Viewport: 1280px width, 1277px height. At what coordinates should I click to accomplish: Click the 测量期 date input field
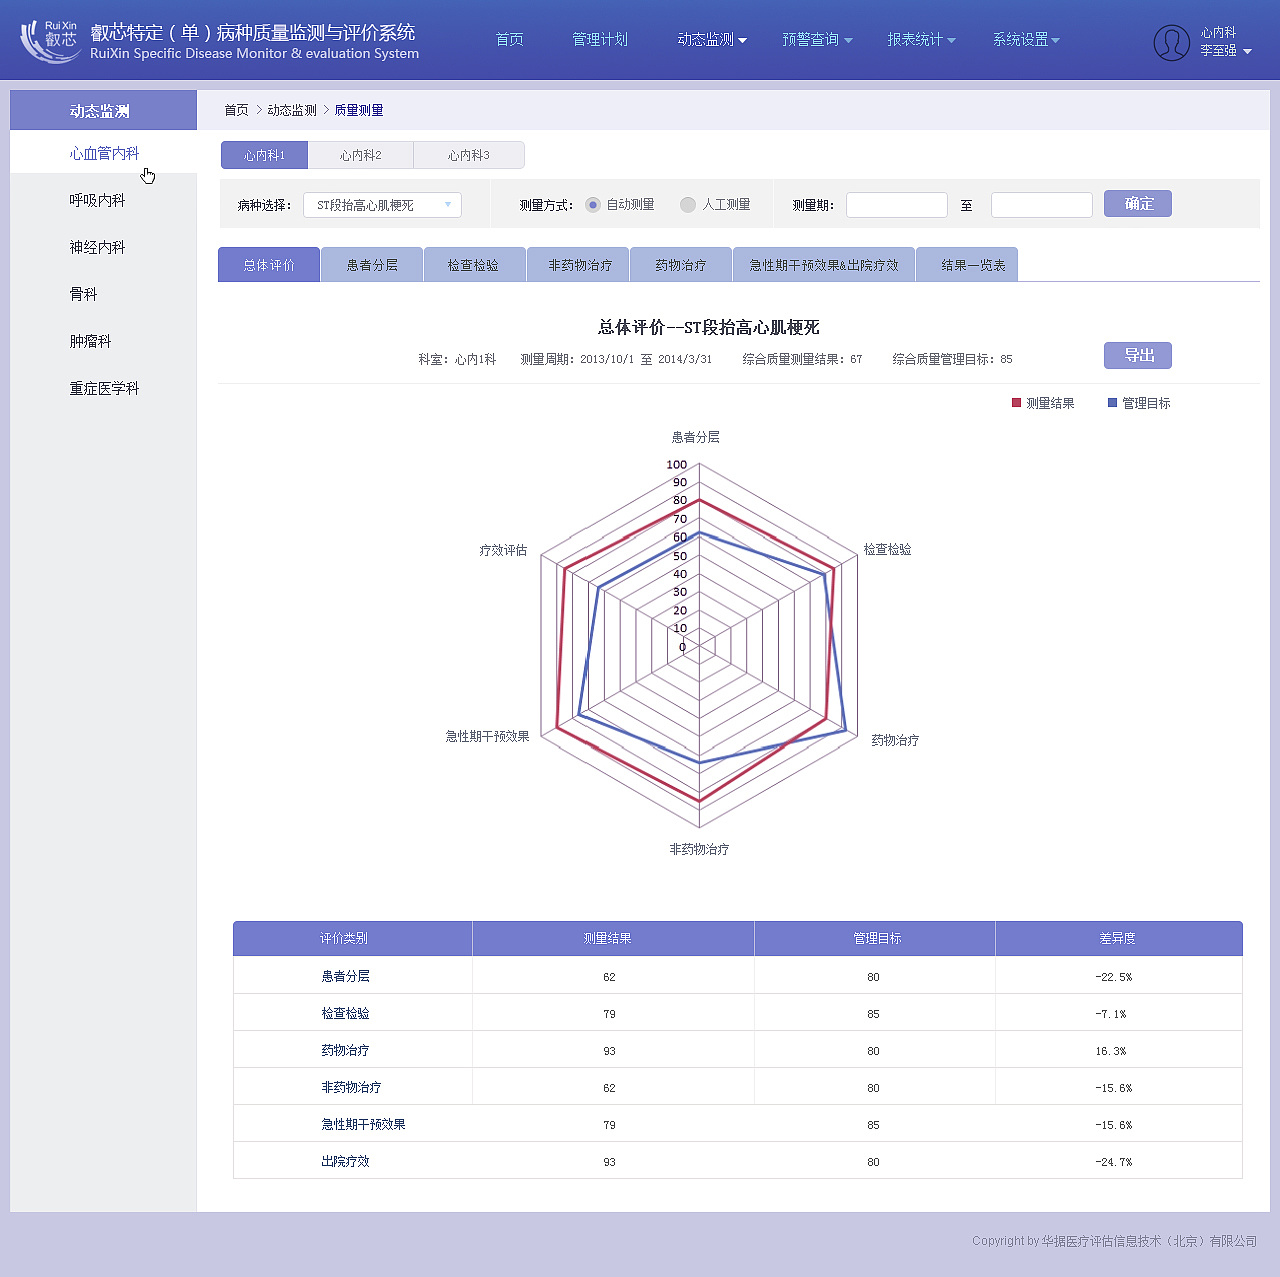click(x=896, y=204)
